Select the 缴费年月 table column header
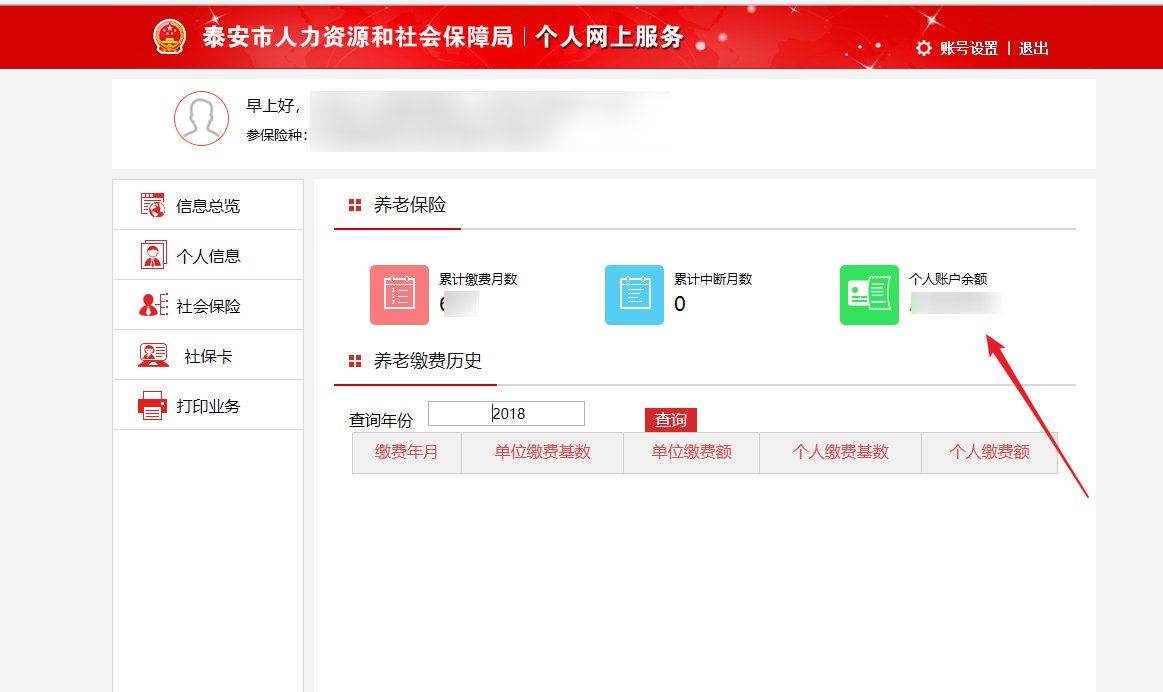 point(406,452)
